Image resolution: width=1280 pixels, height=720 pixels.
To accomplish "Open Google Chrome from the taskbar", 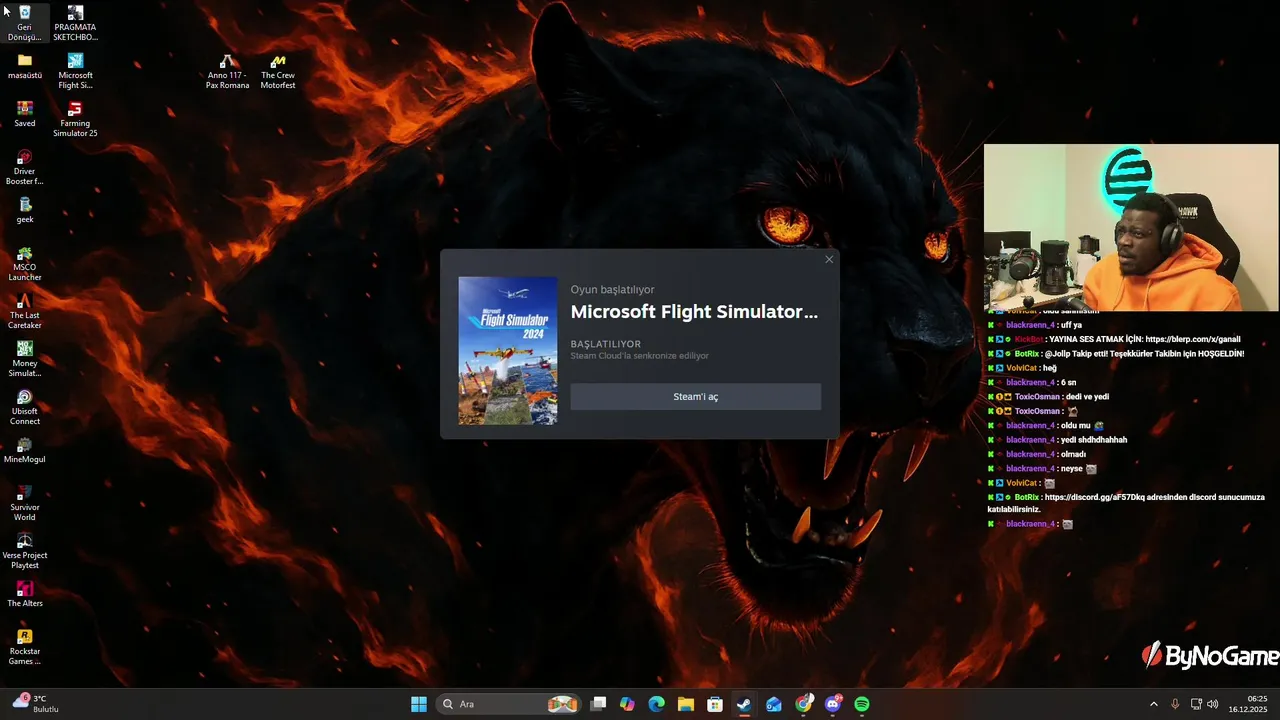I will coord(804,704).
